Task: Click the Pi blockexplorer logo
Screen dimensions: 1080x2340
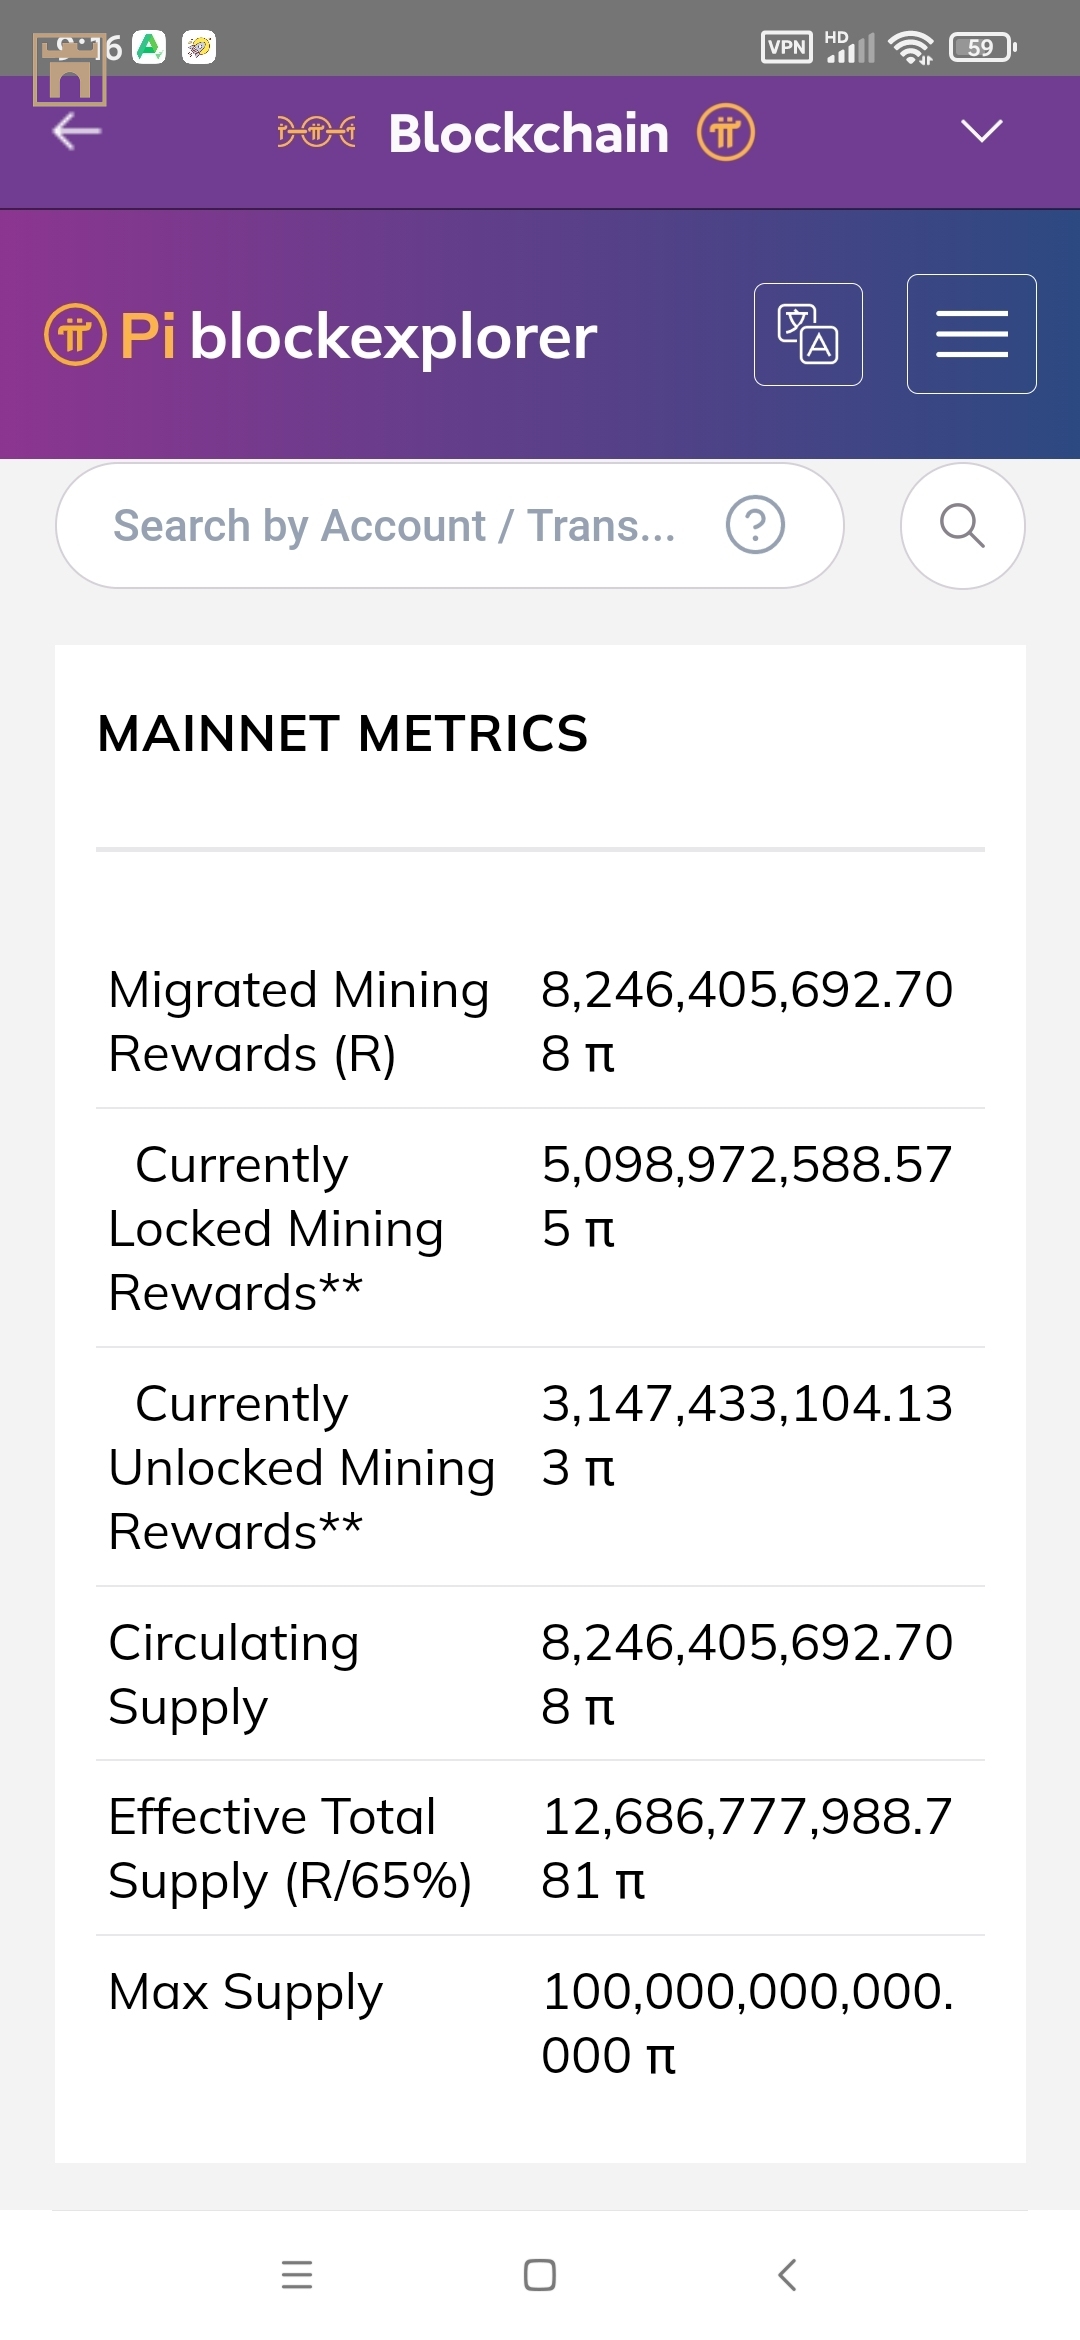Action: pos(321,336)
